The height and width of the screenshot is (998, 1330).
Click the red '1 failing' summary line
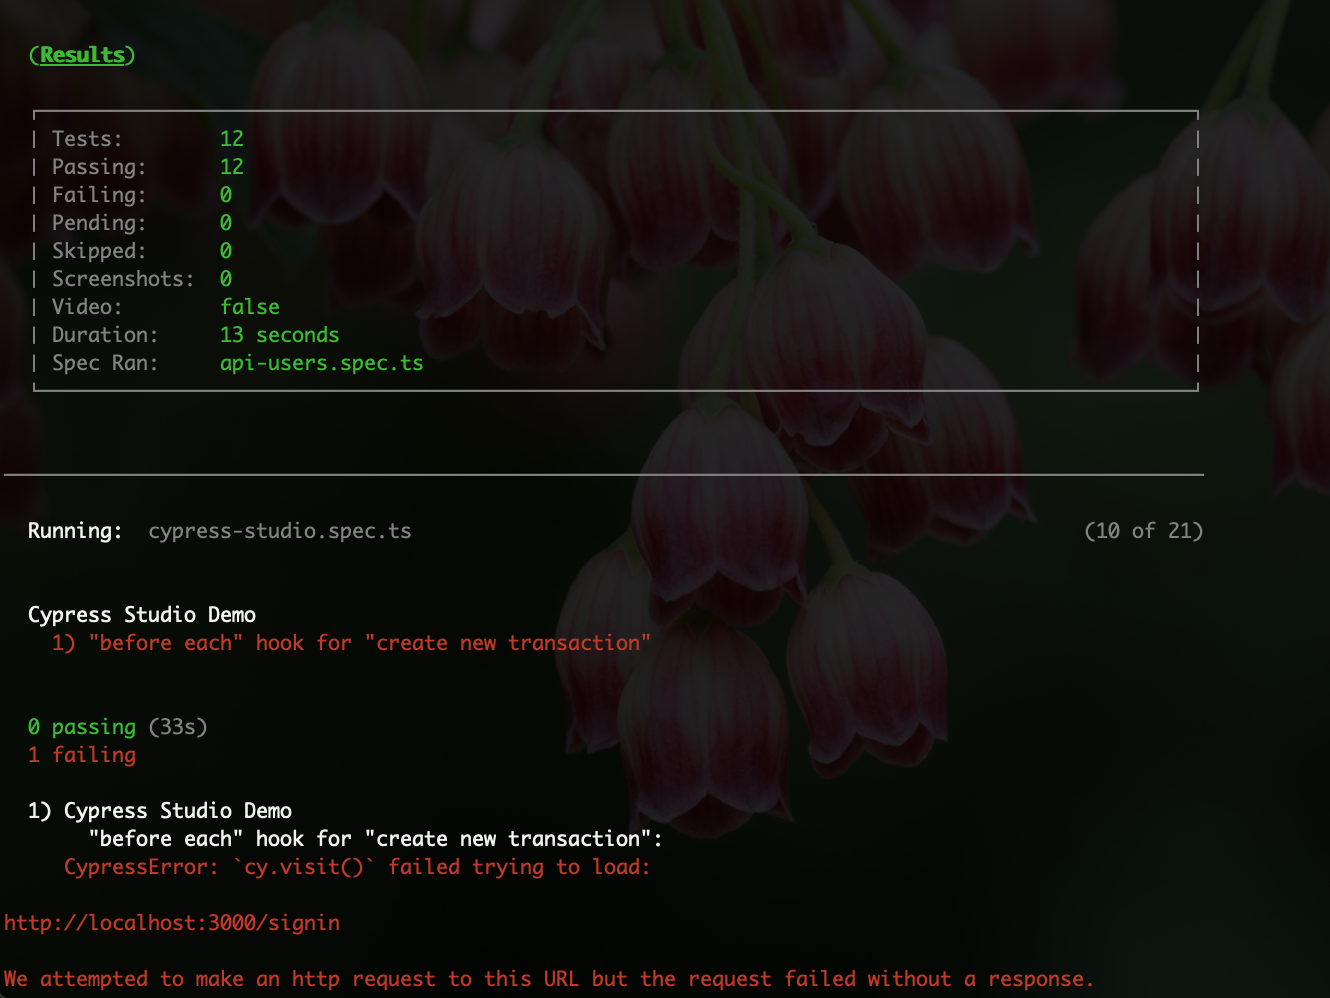pos(82,755)
